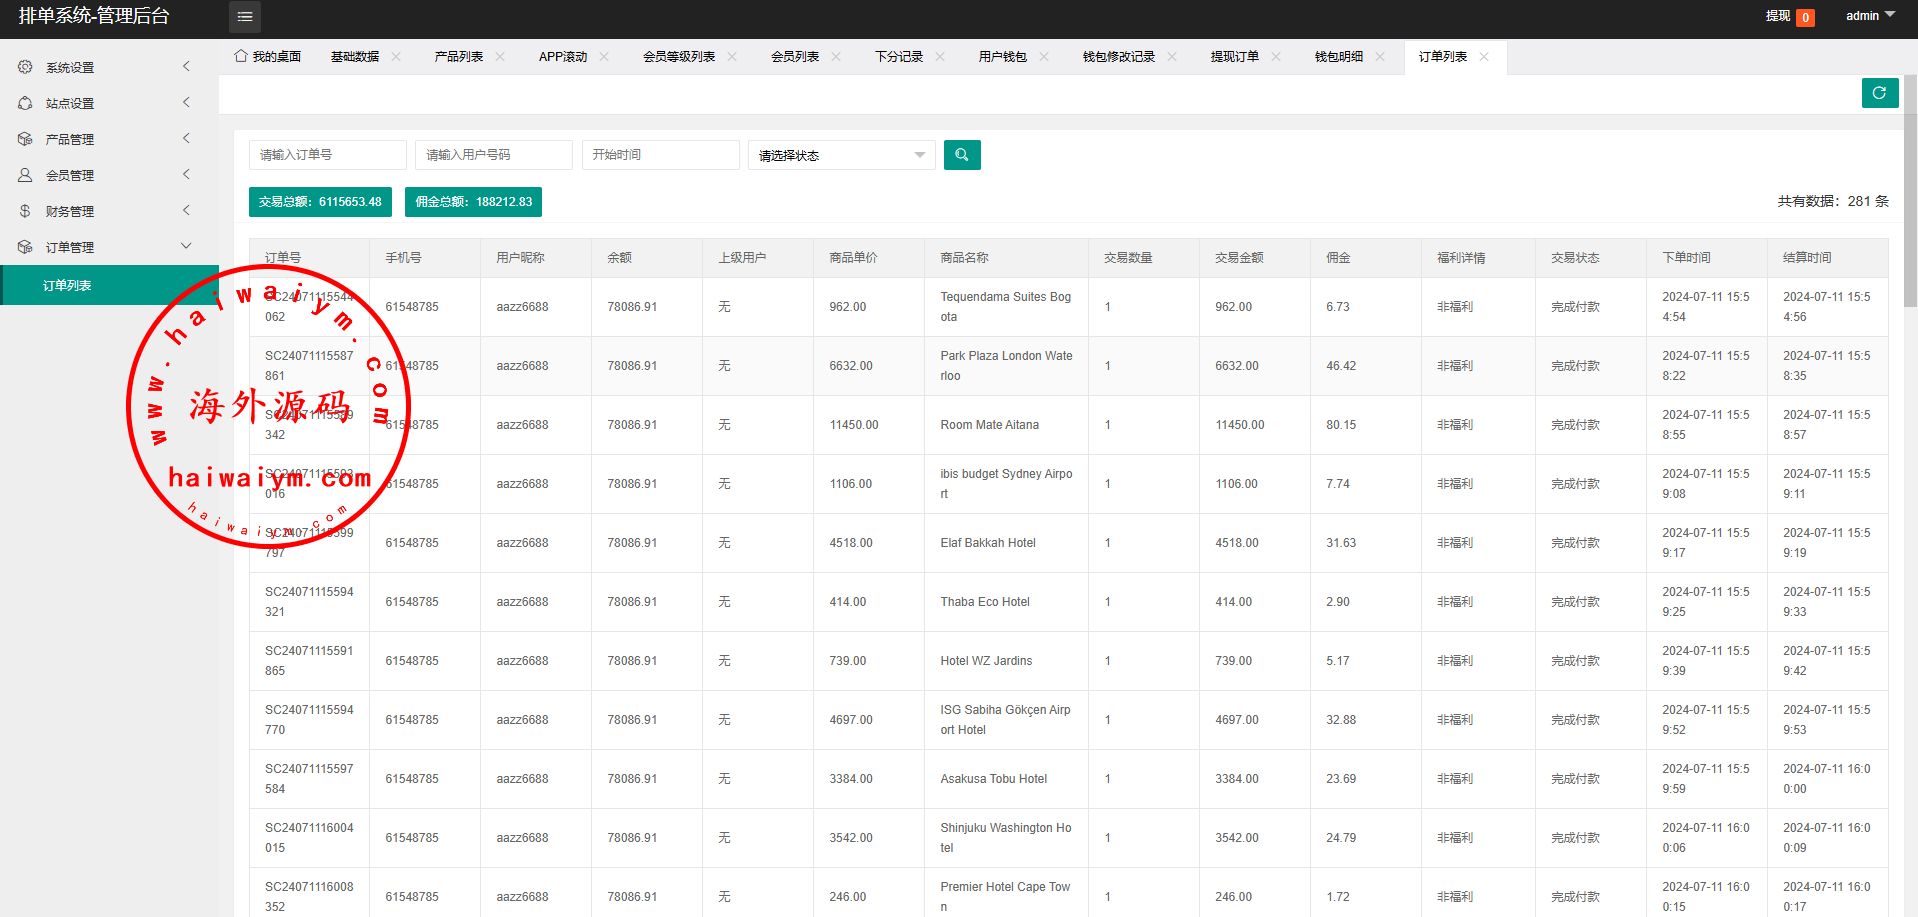Open the 请选择状态 status dropdown
Viewport: 1918px width, 917px height.
pos(841,155)
